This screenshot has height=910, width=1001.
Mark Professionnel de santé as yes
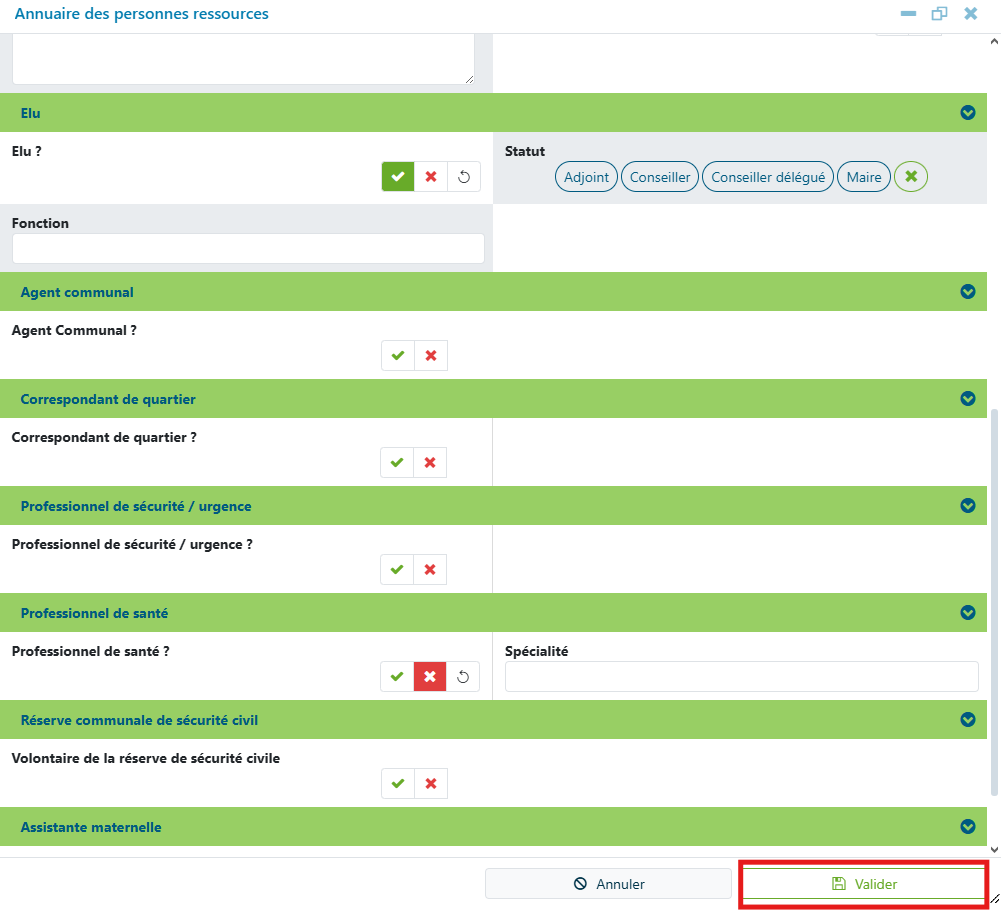397,676
